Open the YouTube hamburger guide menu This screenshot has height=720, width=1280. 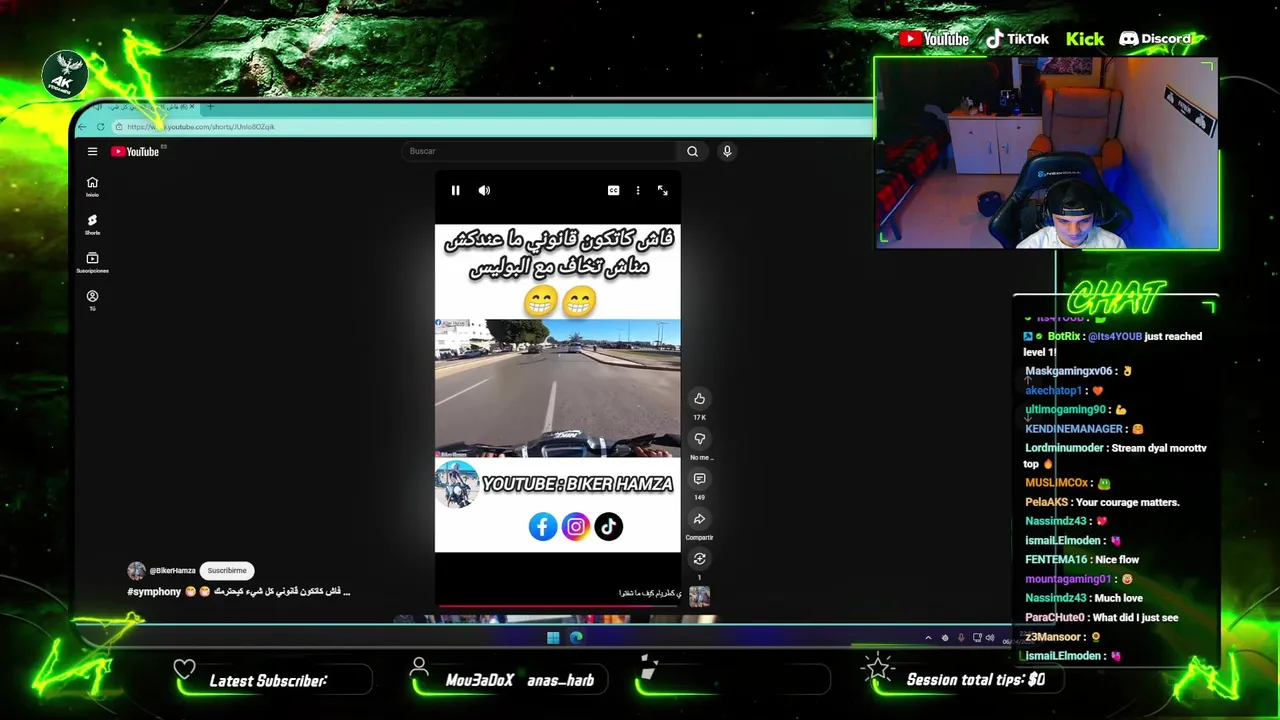(92, 152)
